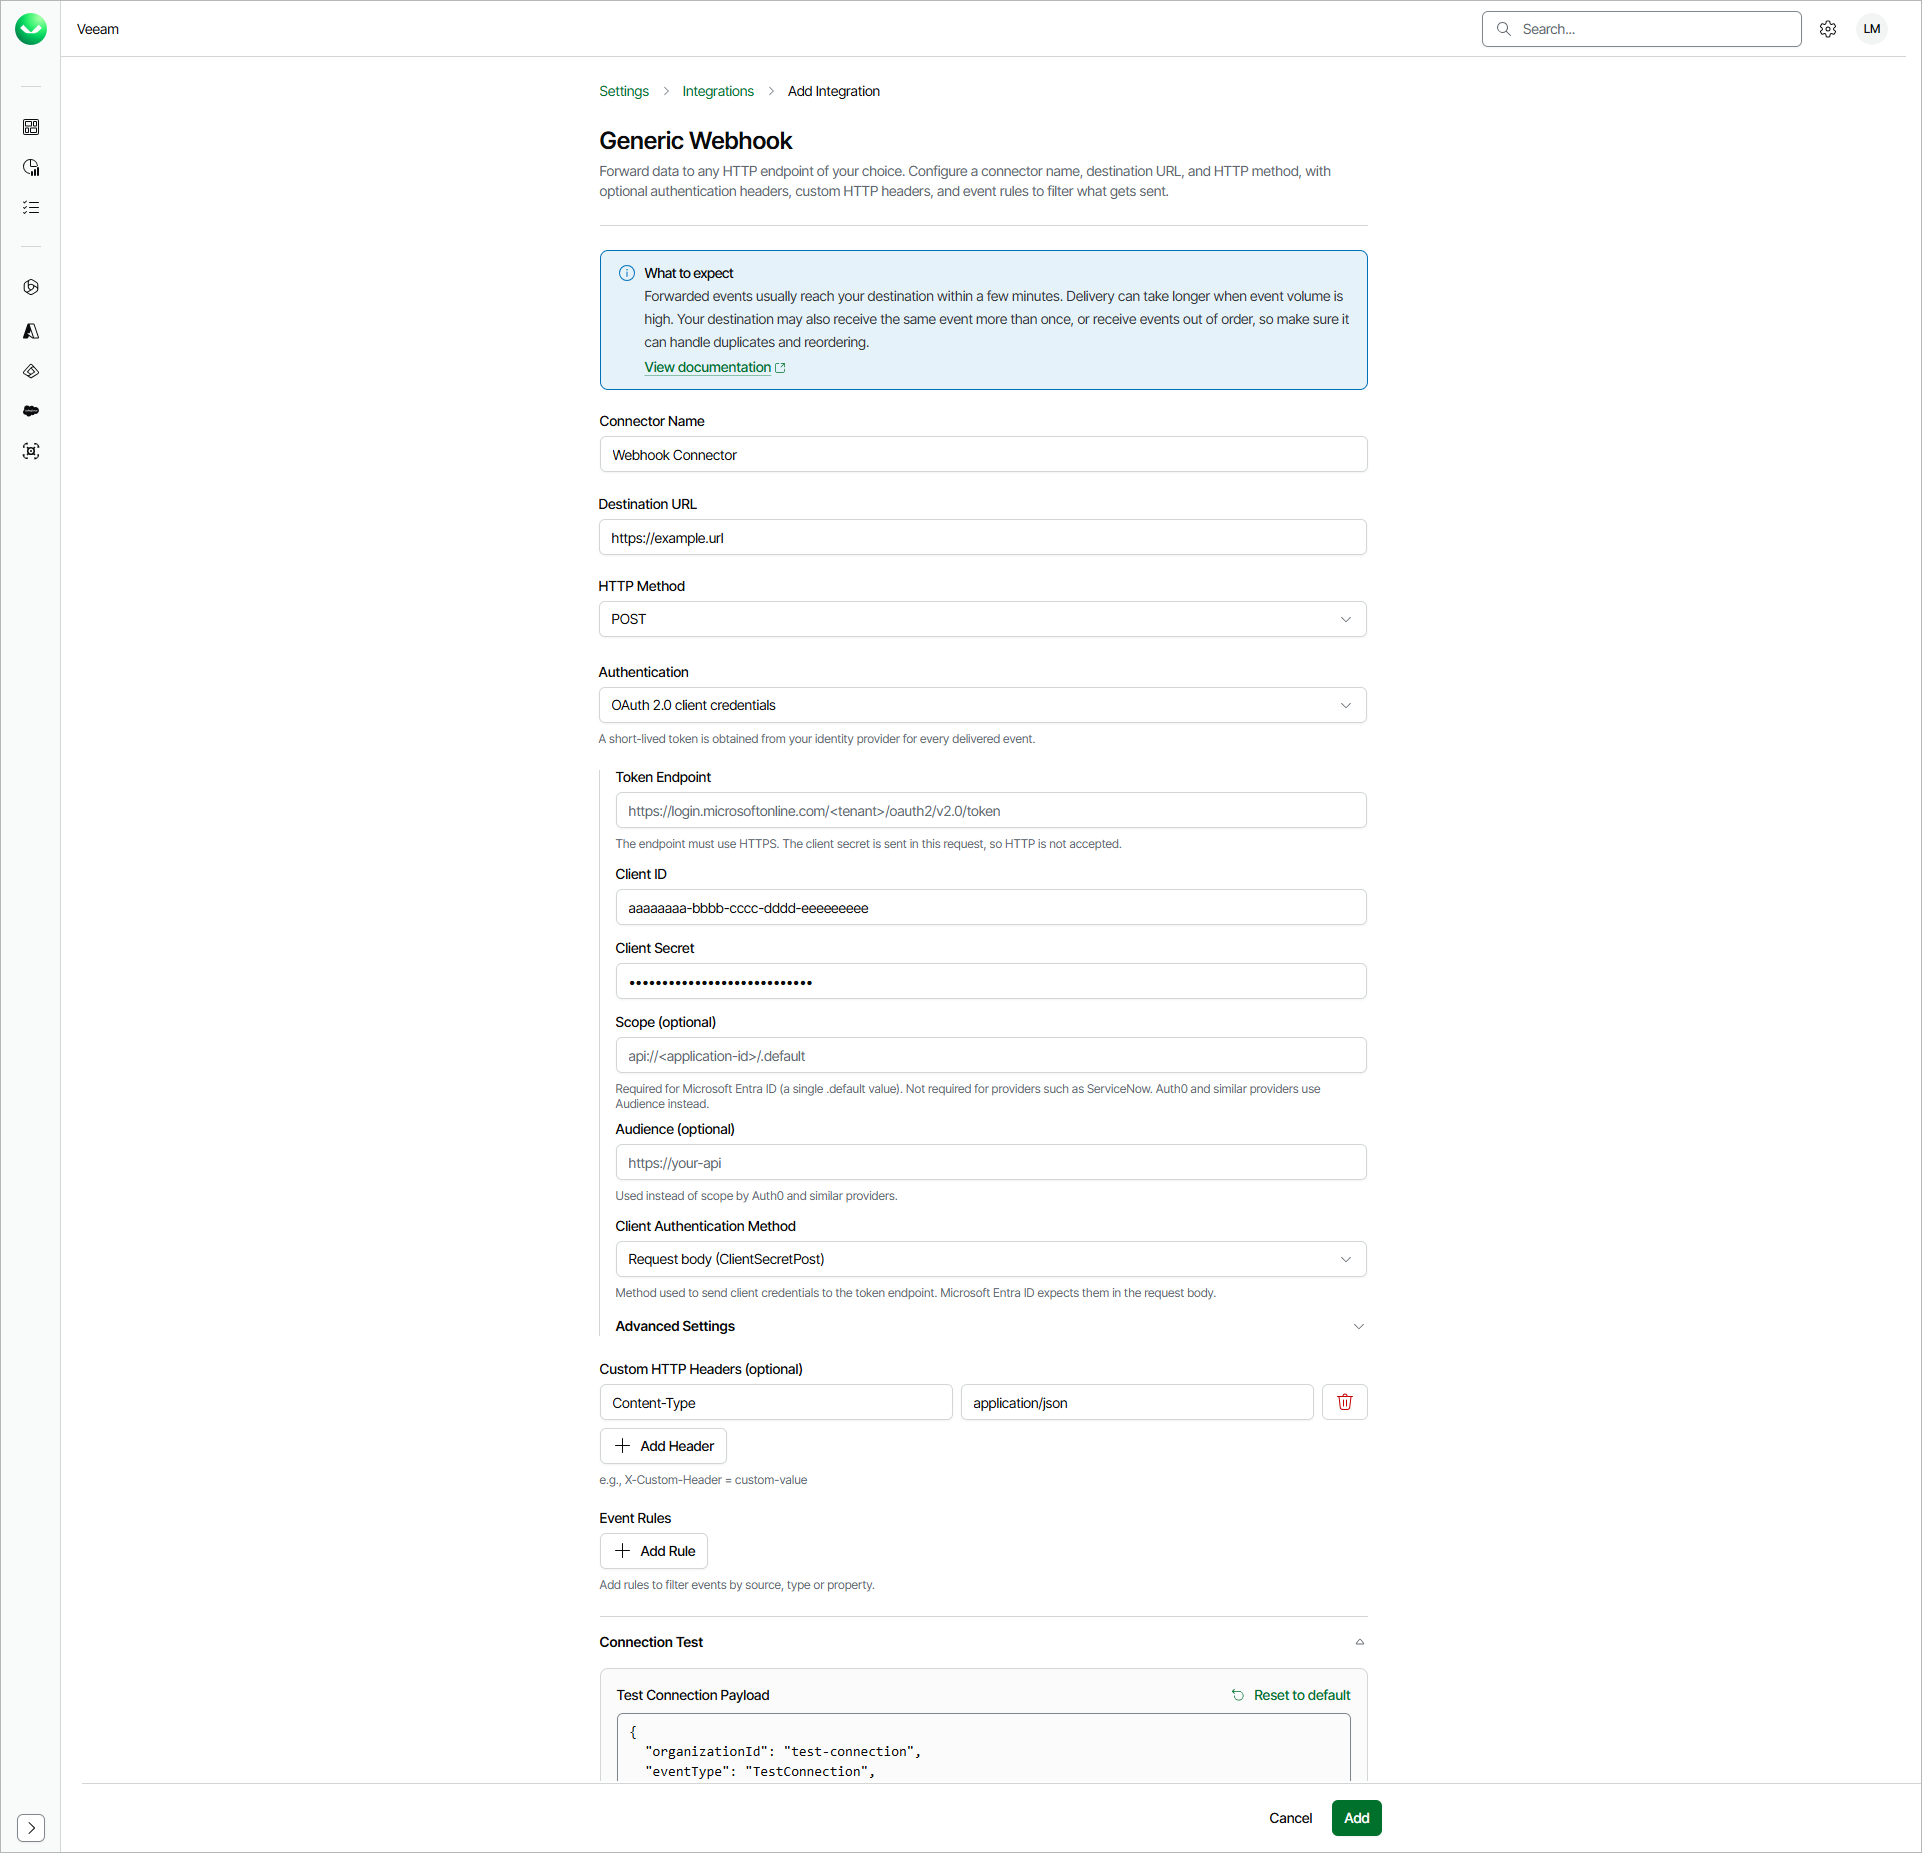Click the Client Secret field

click(991, 981)
